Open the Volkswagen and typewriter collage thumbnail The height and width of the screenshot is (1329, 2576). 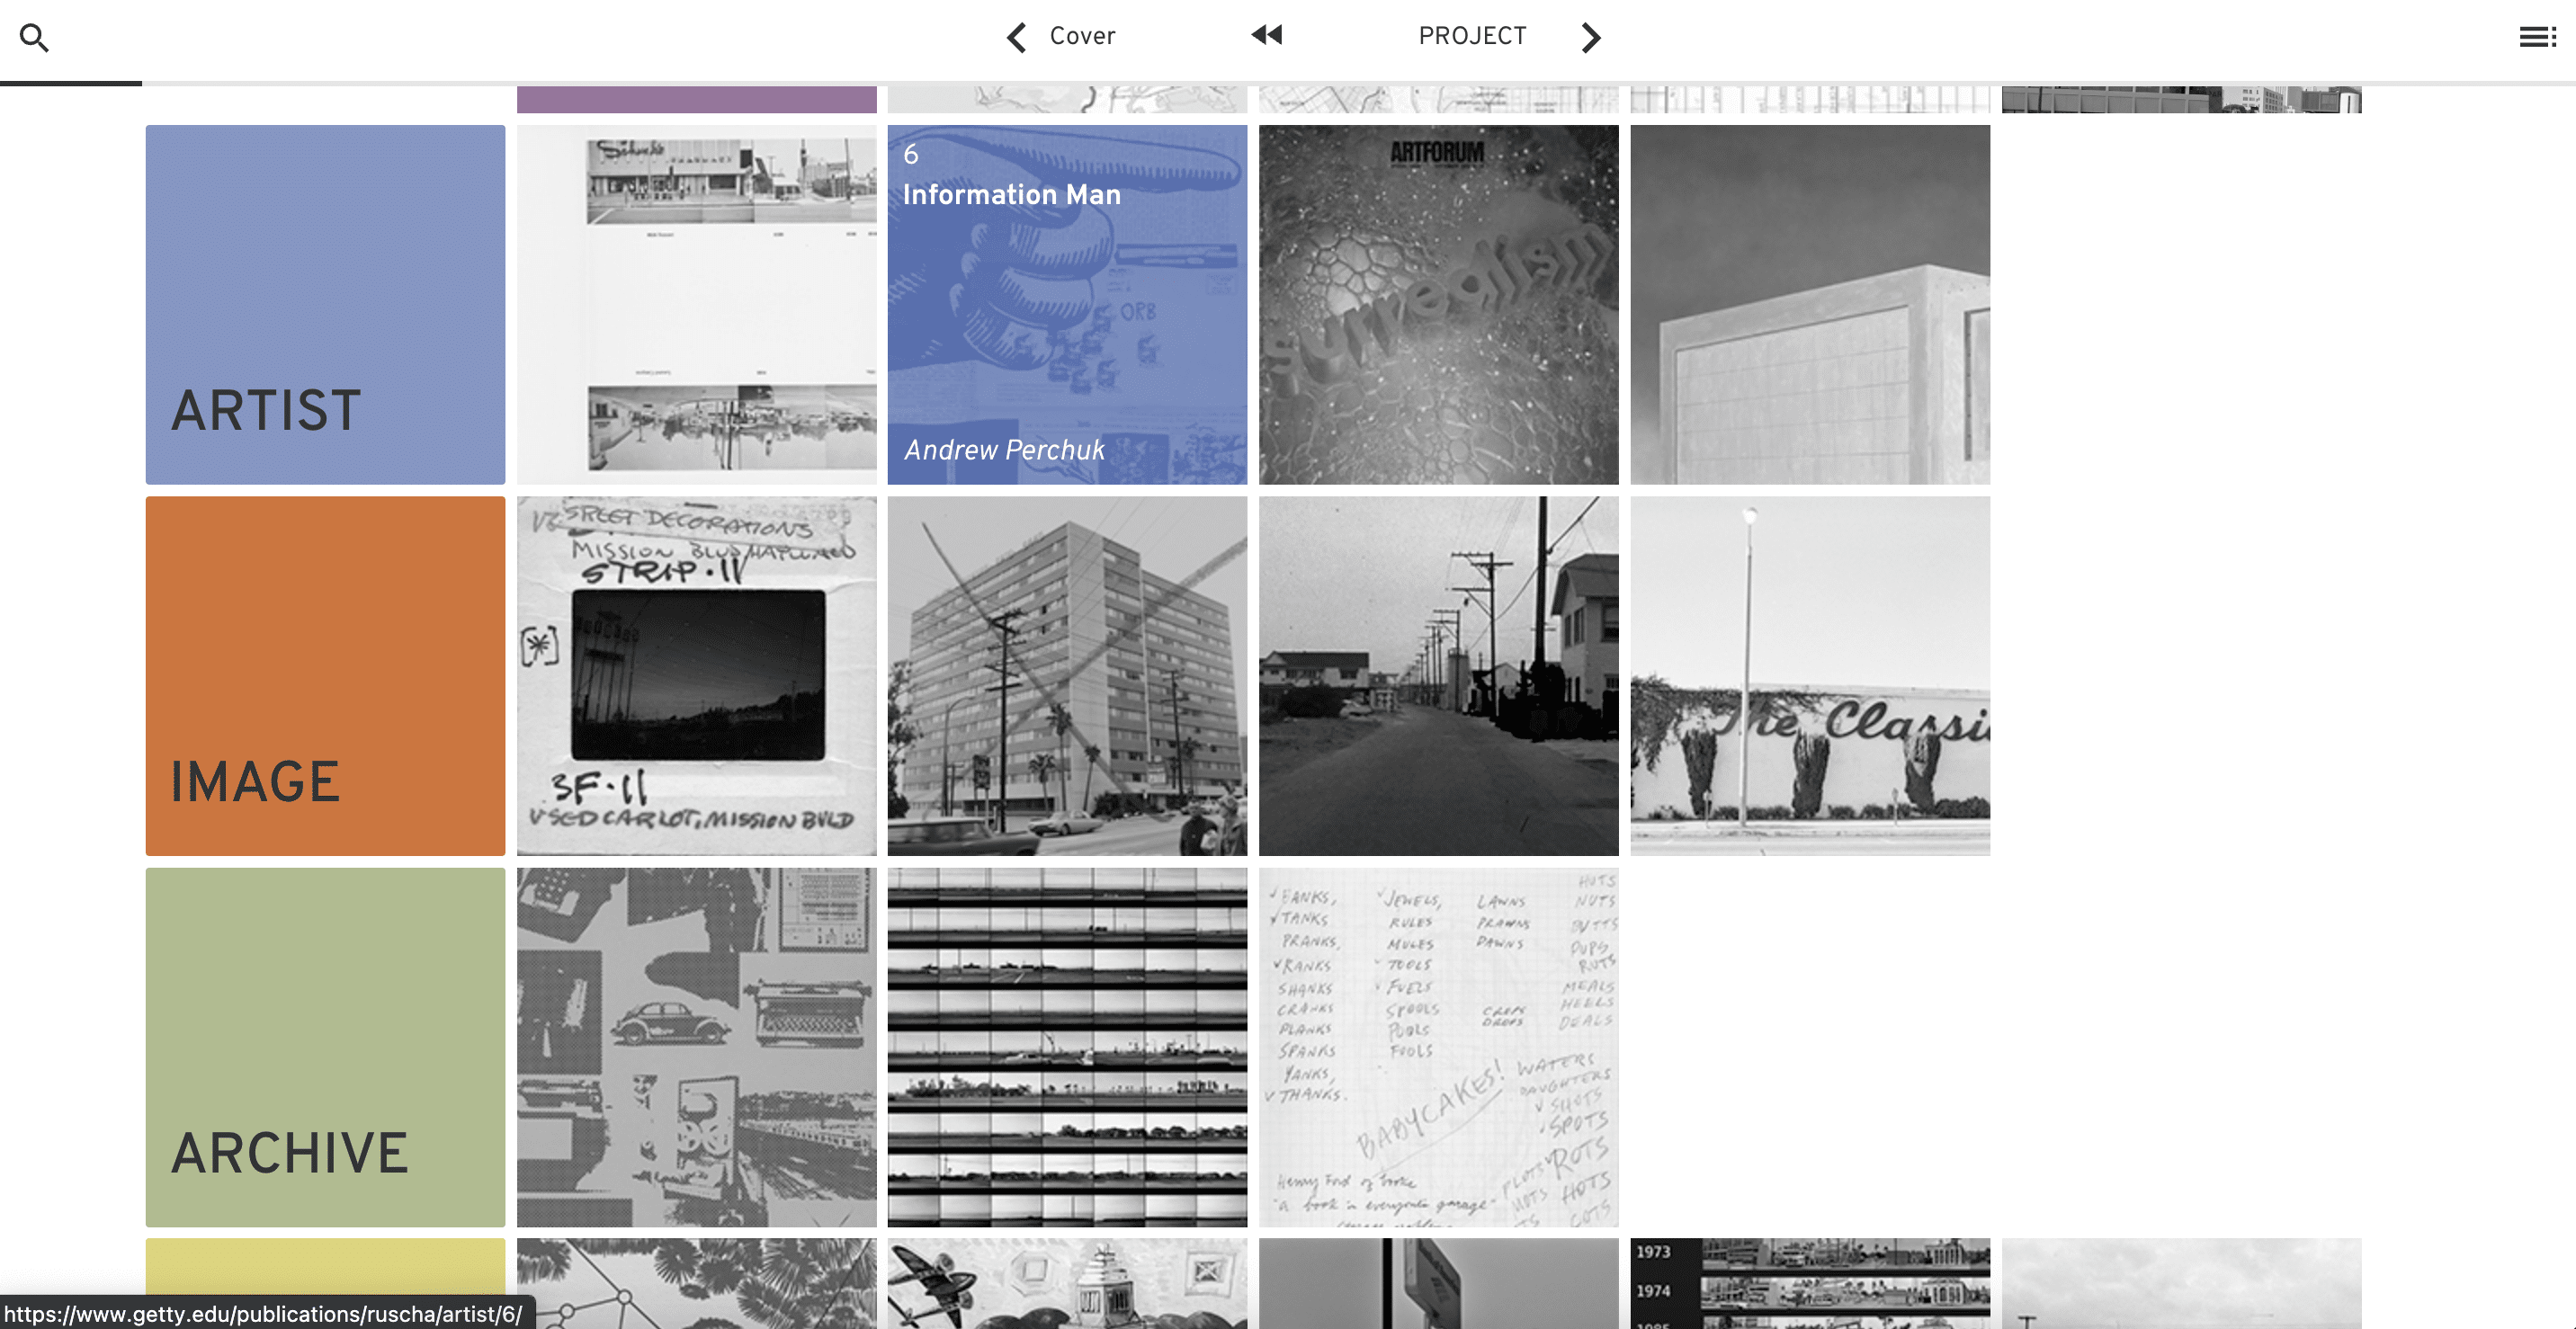pos(696,1047)
